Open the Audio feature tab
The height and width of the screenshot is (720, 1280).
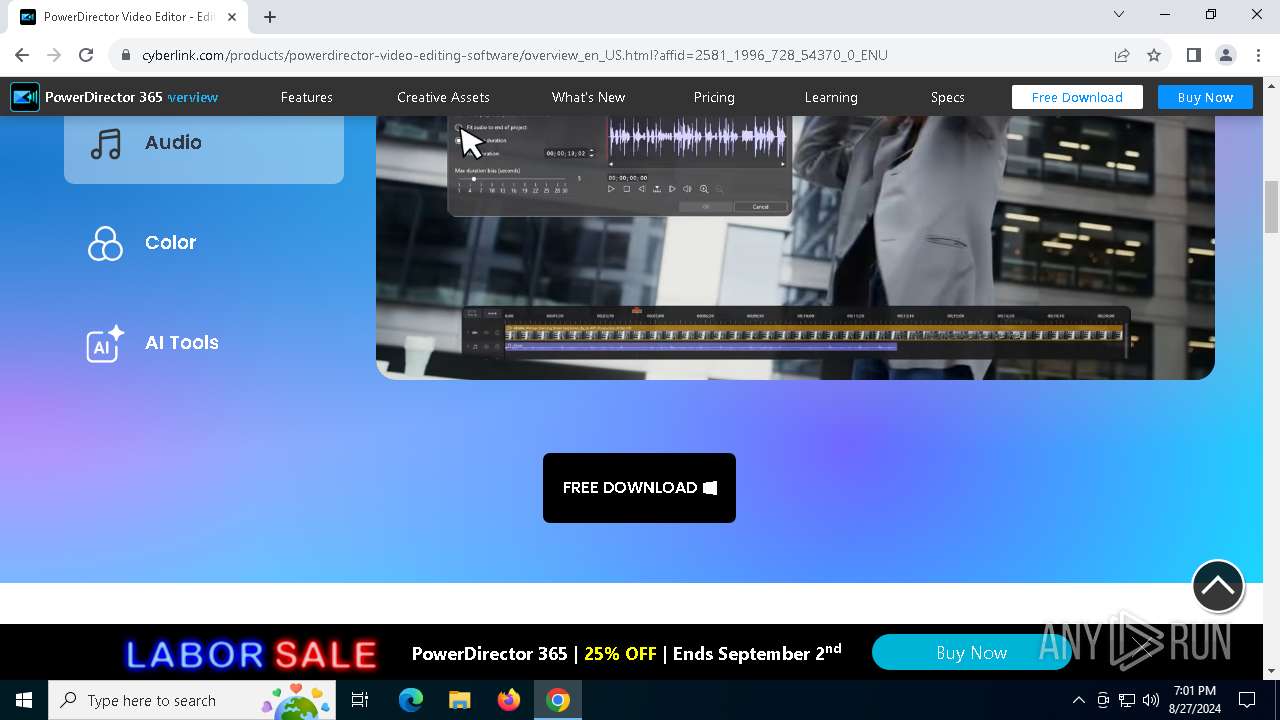(x=204, y=148)
